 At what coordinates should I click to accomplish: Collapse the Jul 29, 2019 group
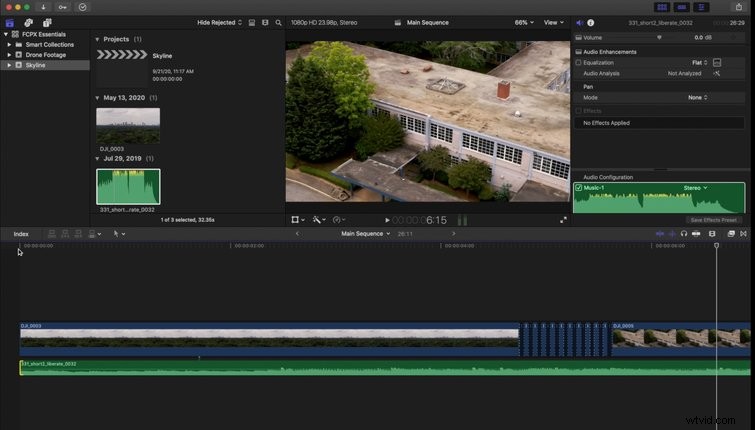(97, 158)
